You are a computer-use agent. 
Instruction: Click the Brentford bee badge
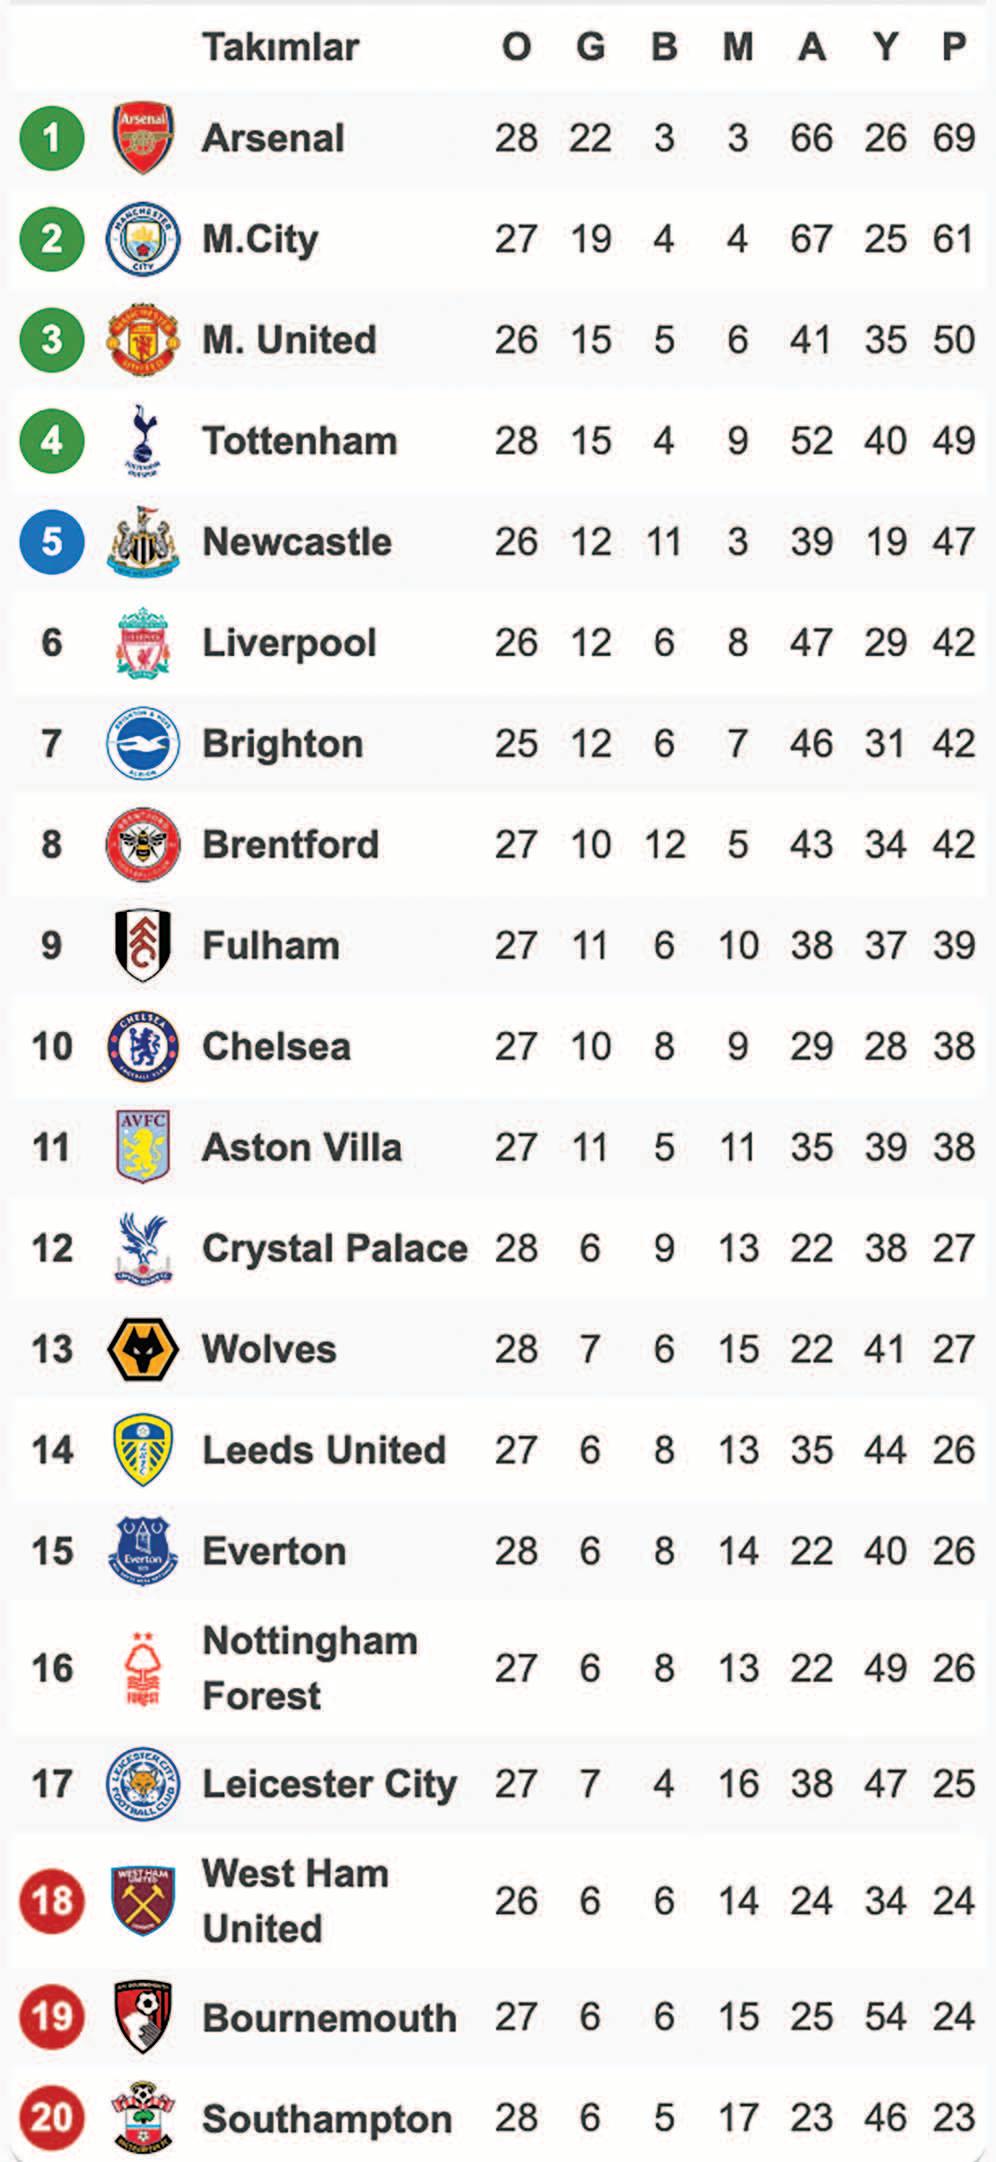(x=143, y=844)
